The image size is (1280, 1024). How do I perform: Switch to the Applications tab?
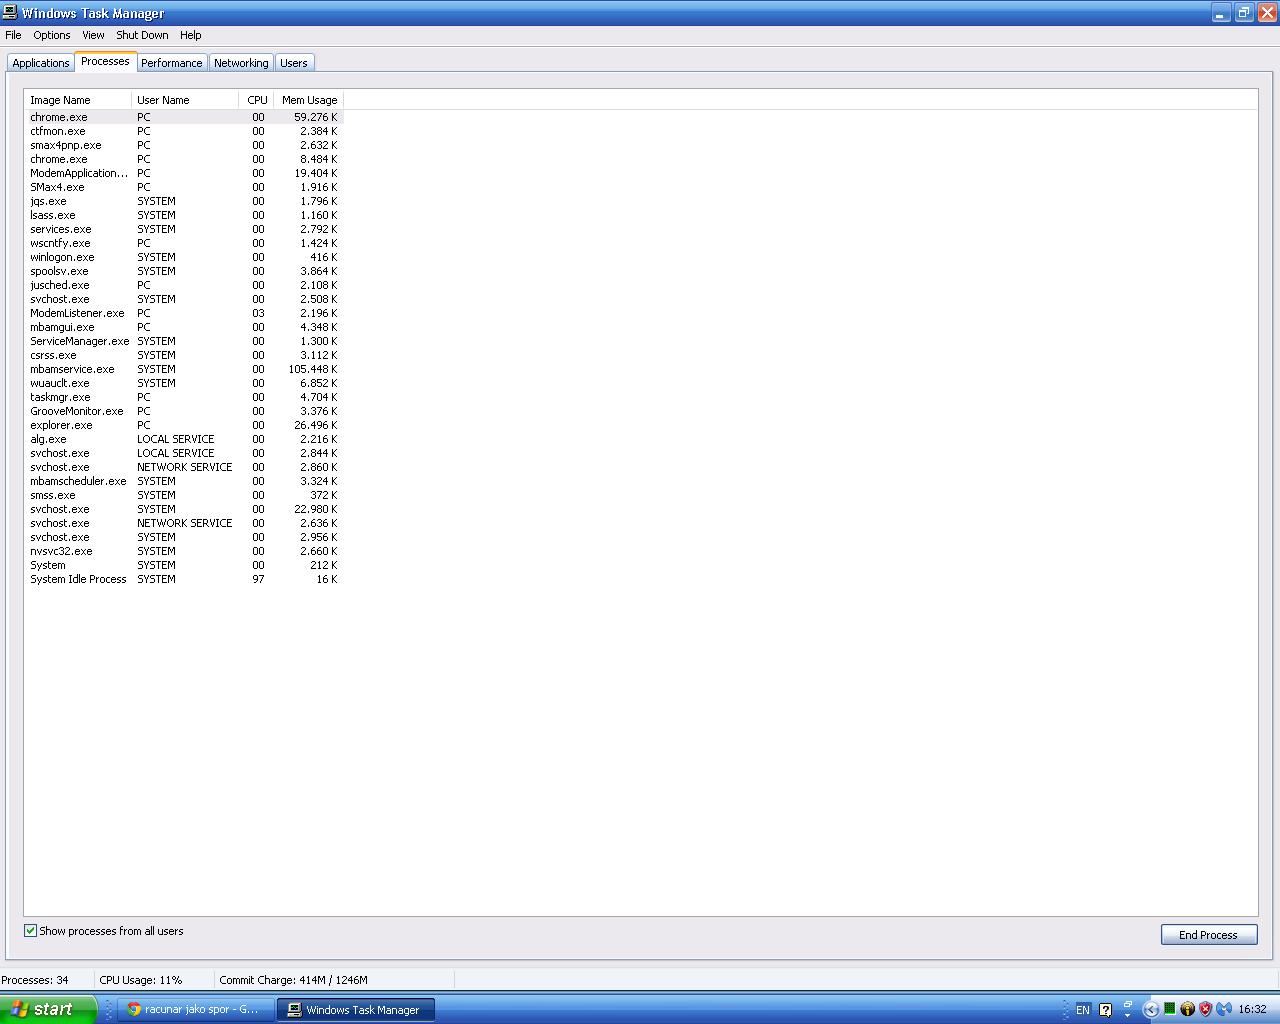tap(41, 63)
